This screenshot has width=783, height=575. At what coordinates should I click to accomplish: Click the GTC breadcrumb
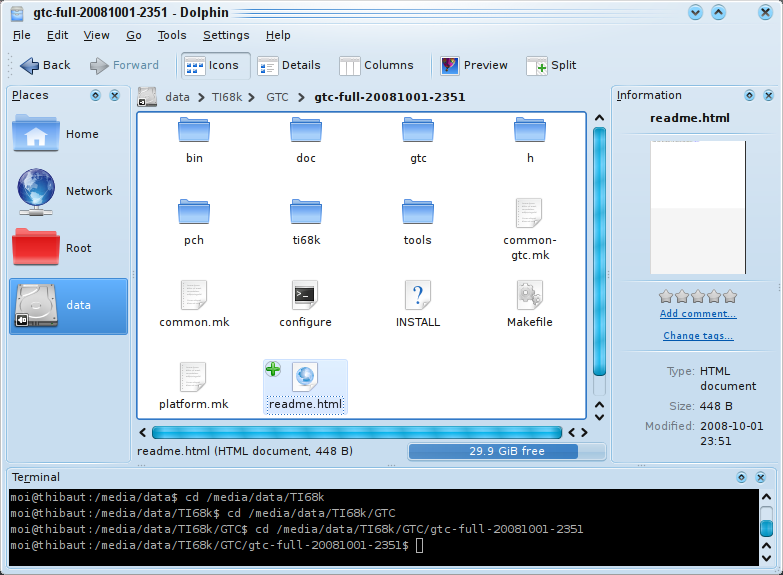[277, 97]
